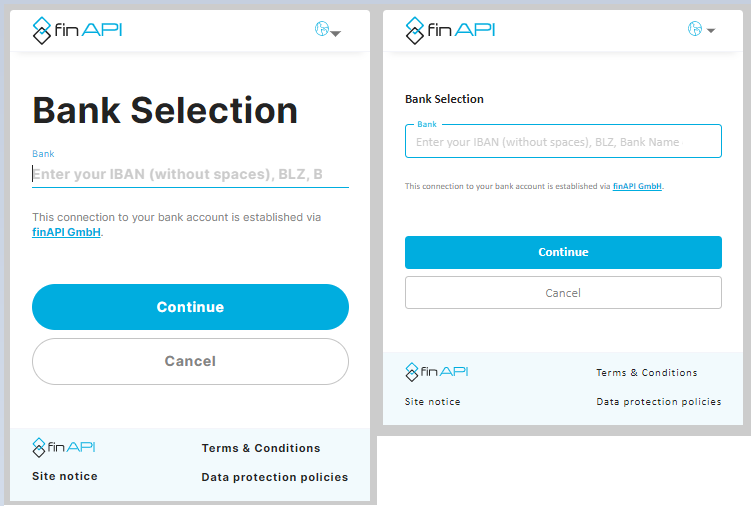Image resolution: width=751 pixels, height=506 pixels.
Task: Focus the underlined Bank IBAN field in the left panel
Action: (x=190, y=174)
